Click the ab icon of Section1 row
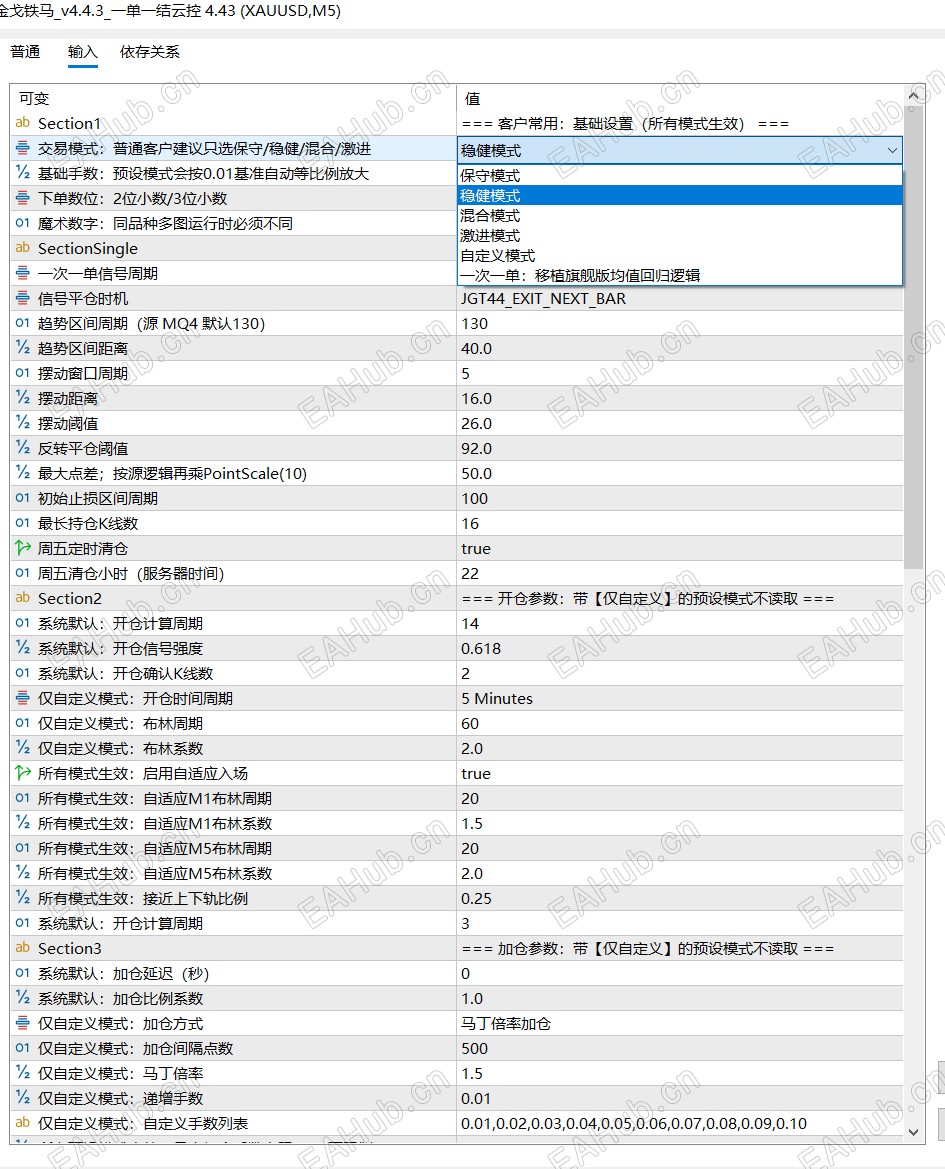This screenshot has width=945, height=1169. pyautogui.click(x=22, y=123)
